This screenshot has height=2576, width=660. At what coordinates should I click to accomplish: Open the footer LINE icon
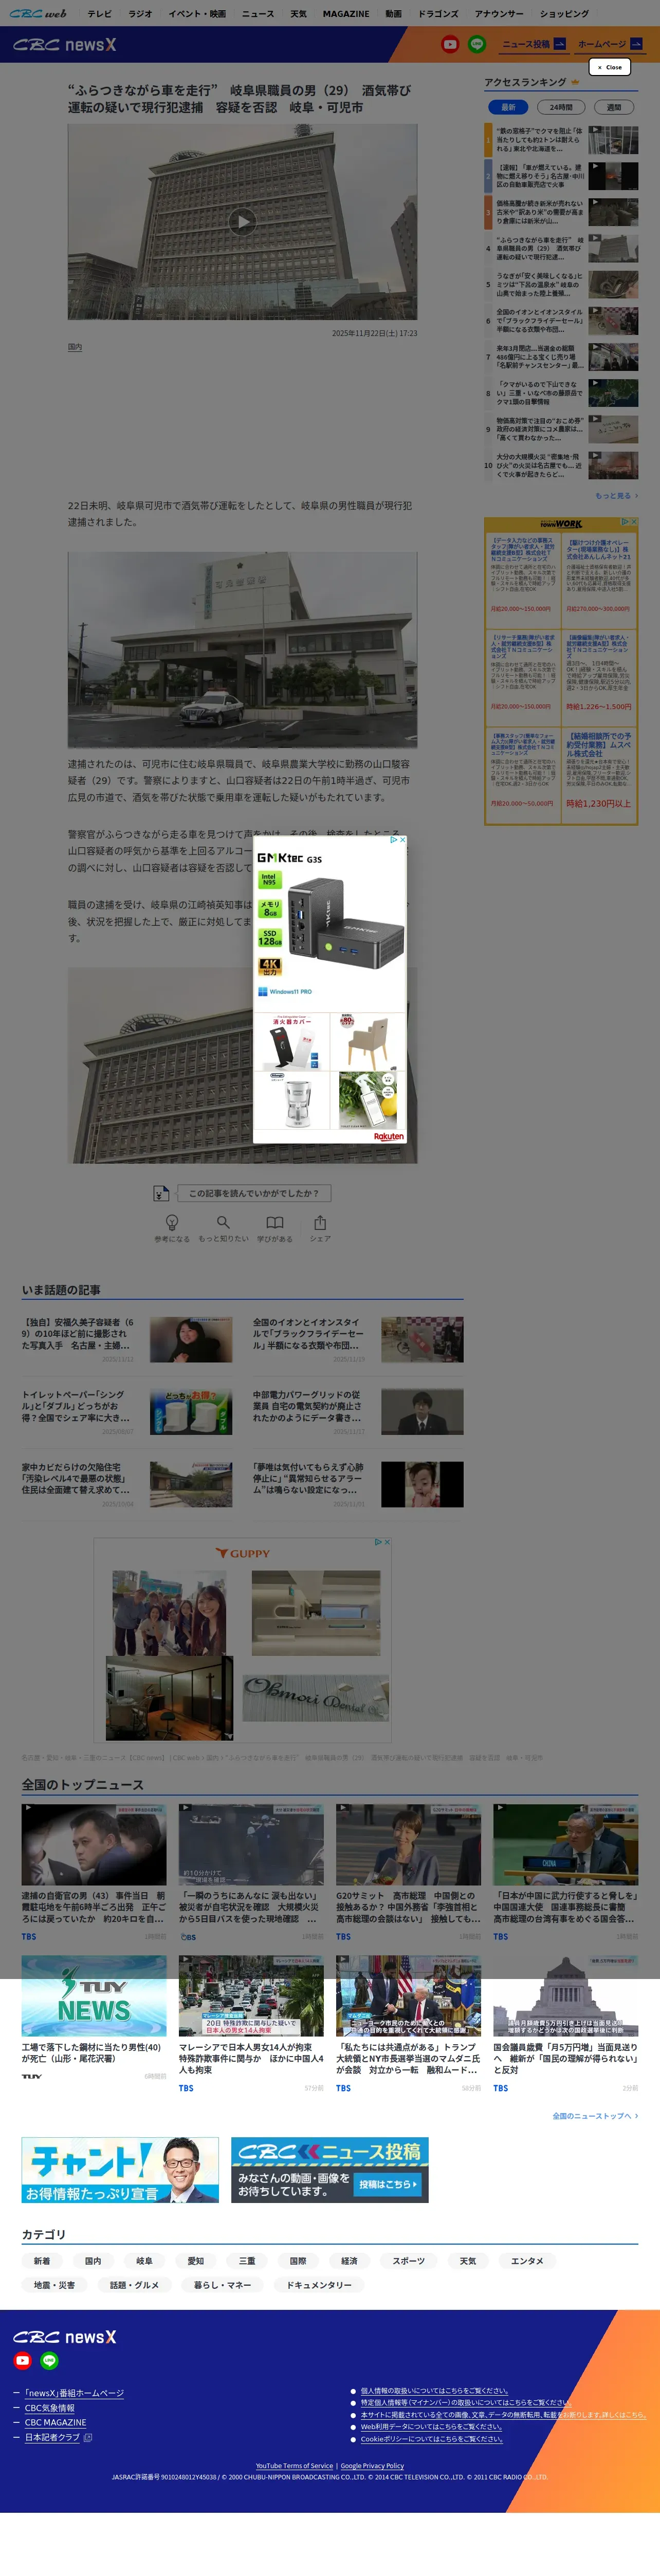(49, 2360)
